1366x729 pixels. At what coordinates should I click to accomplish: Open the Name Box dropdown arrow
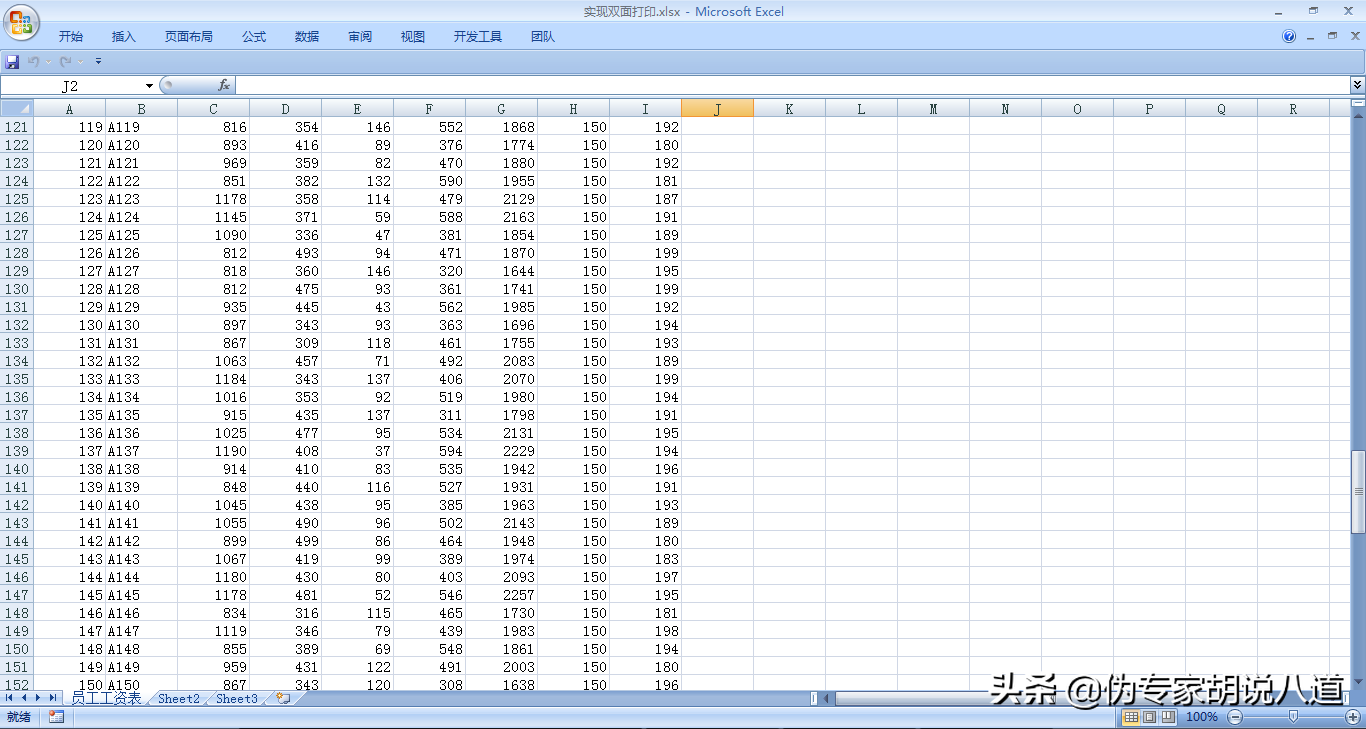coord(150,86)
